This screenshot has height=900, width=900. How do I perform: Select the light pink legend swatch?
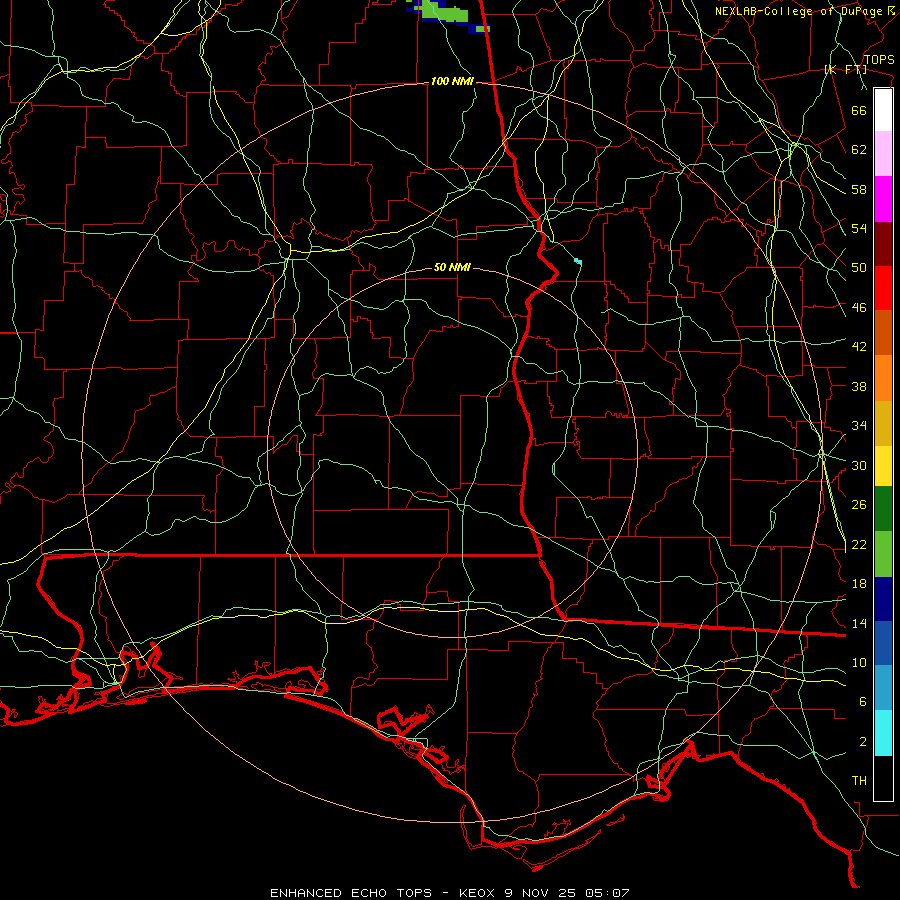tap(883, 154)
